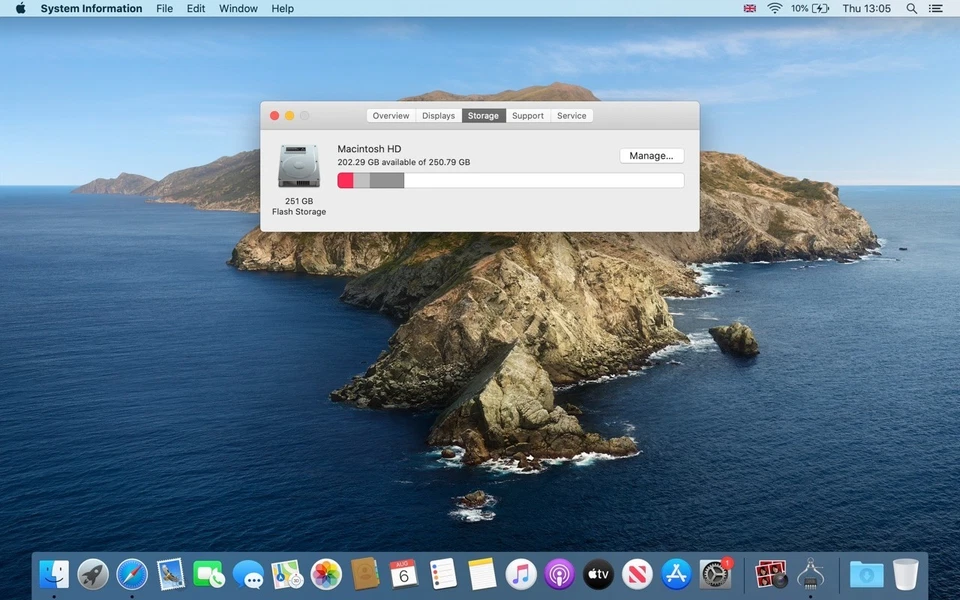The height and width of the screenshot is (600, 960).
Task: Open Finder from the Dock
Action: click(54, 575)
